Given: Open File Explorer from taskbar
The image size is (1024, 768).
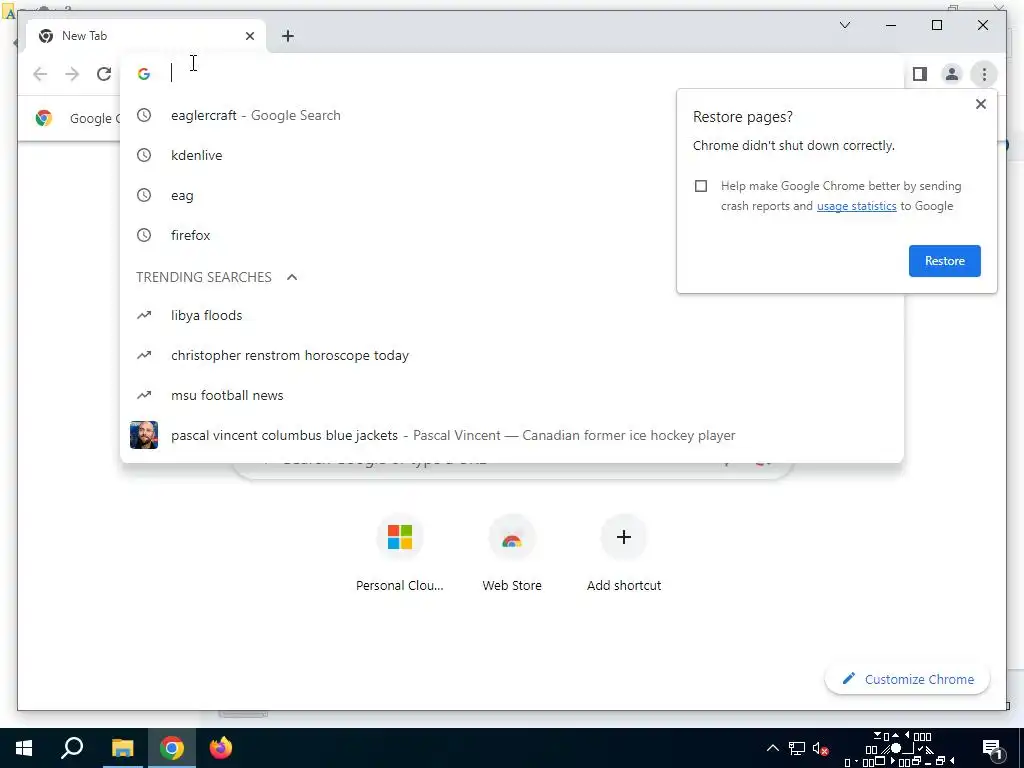Looking at the screenshot, I should (122, 748).
